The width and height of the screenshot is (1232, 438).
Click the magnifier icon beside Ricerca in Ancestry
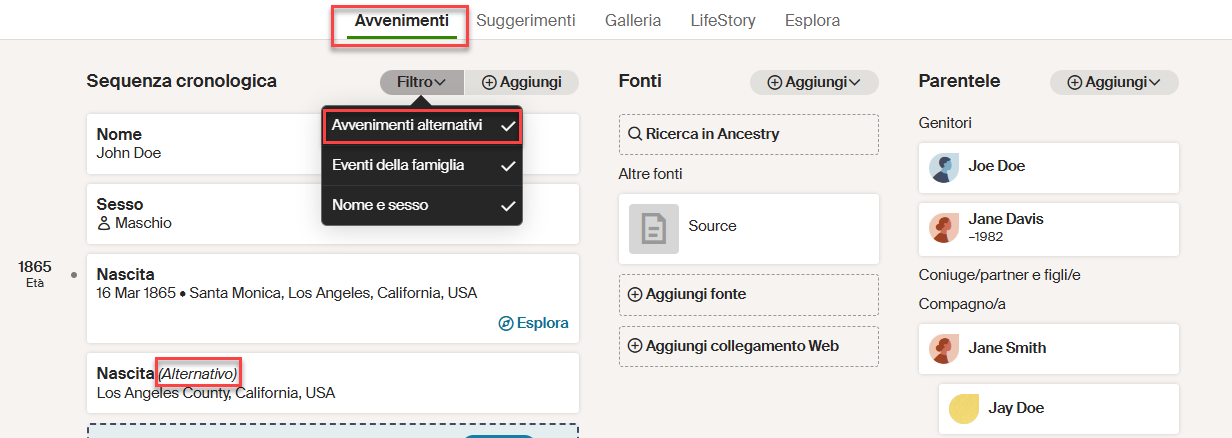tap(635, 134)
